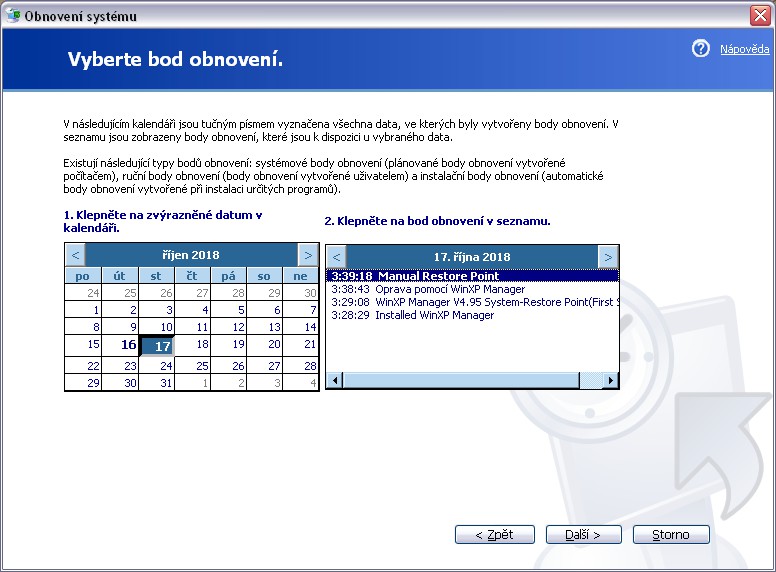Screen dimensions: 776x572
Task: Select WinXP Manager V4.95 System-Restore Point entry
Action: click(x=472, y=302)
